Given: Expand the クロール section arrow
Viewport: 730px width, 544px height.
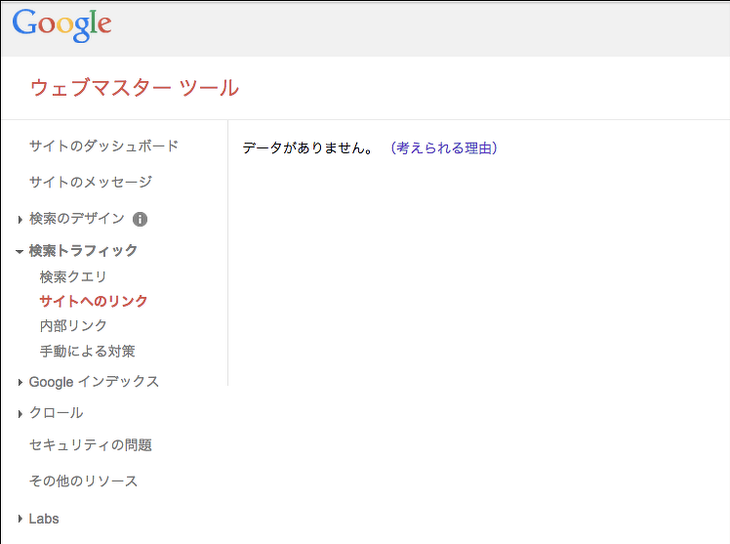Looking at the screenshot, I should tap(20, 414).
